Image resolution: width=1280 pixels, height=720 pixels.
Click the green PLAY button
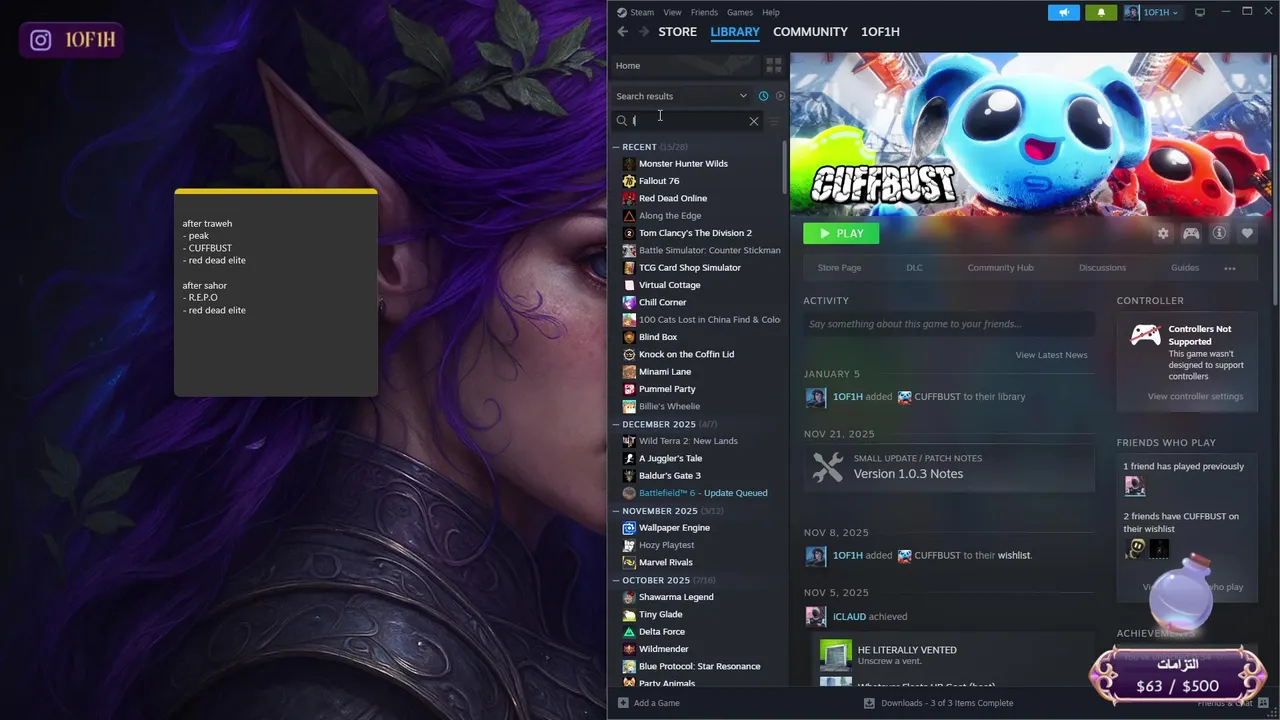click(x=841, y=233)
